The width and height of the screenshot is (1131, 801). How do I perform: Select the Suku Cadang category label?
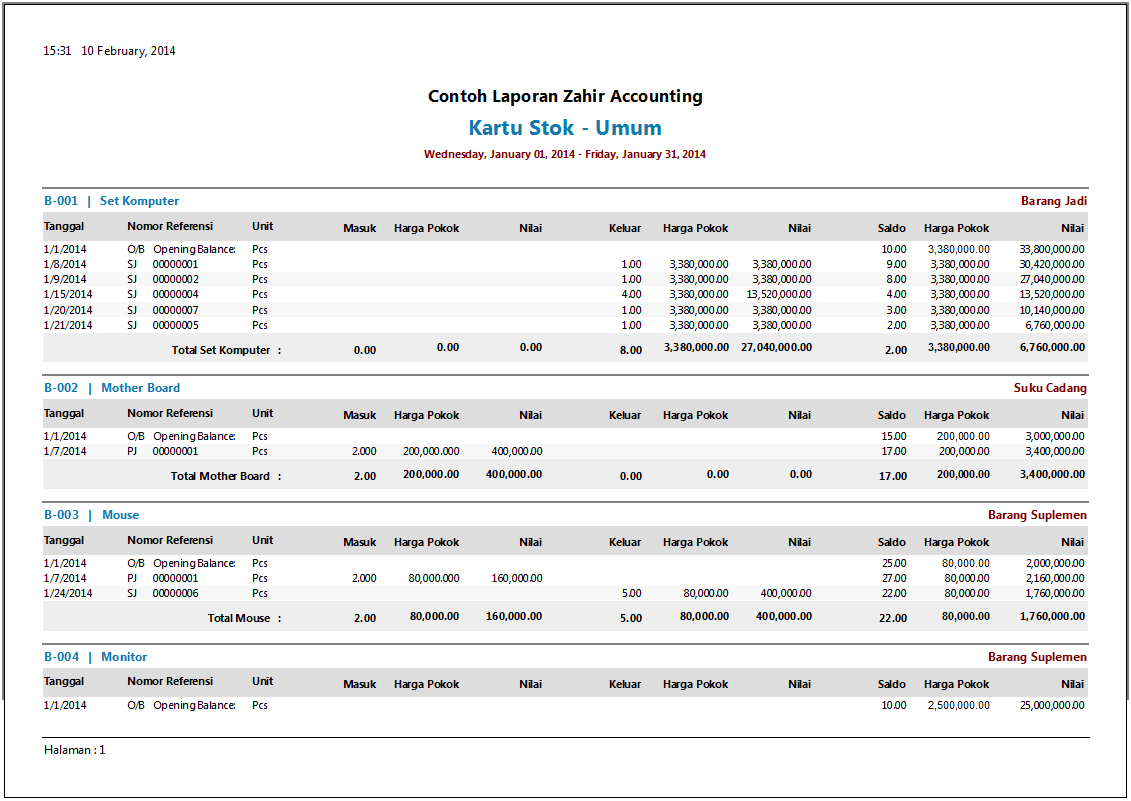(1050, 388)
